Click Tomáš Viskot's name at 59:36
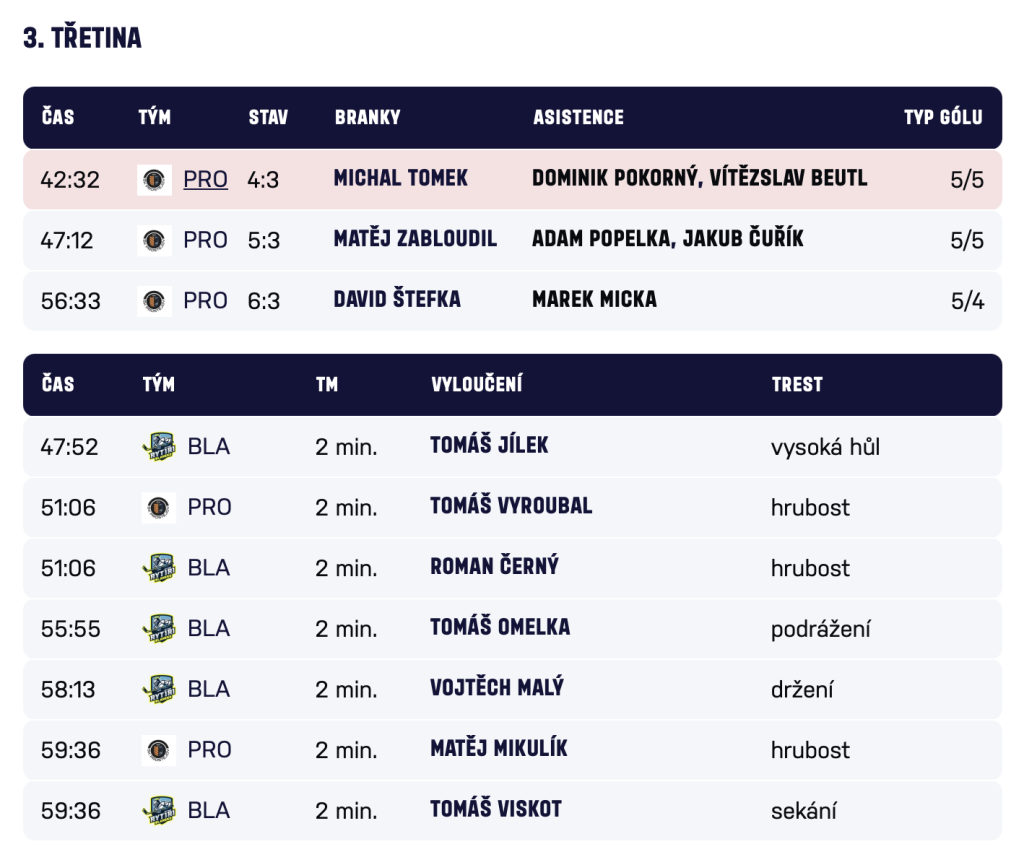1024x852 pixels. coord(496,809)
